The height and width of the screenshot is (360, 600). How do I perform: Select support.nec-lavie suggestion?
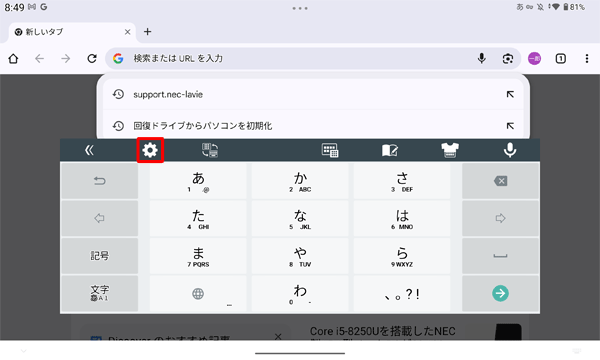(x=313, y=94)
